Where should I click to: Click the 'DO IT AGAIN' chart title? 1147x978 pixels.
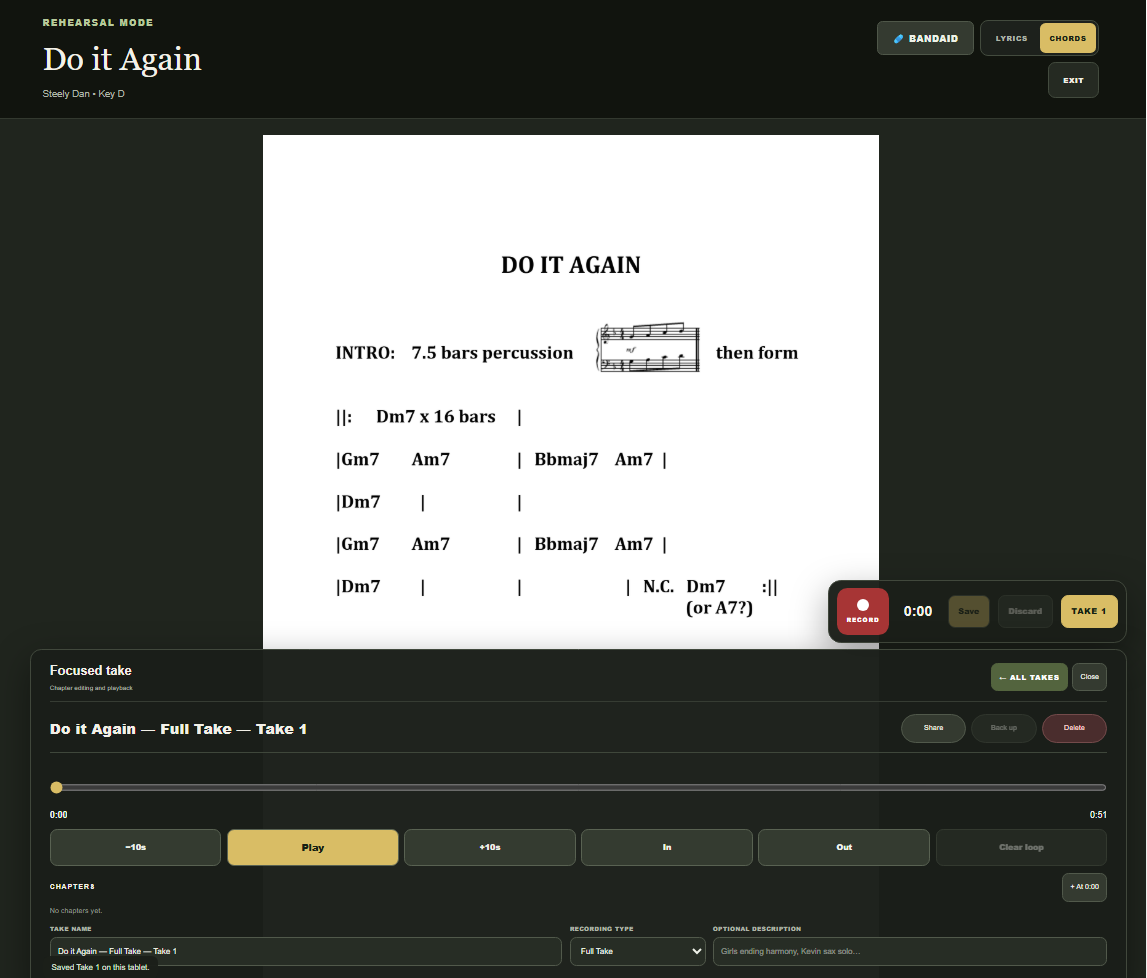pyautogui.click(x=571, y=265)
